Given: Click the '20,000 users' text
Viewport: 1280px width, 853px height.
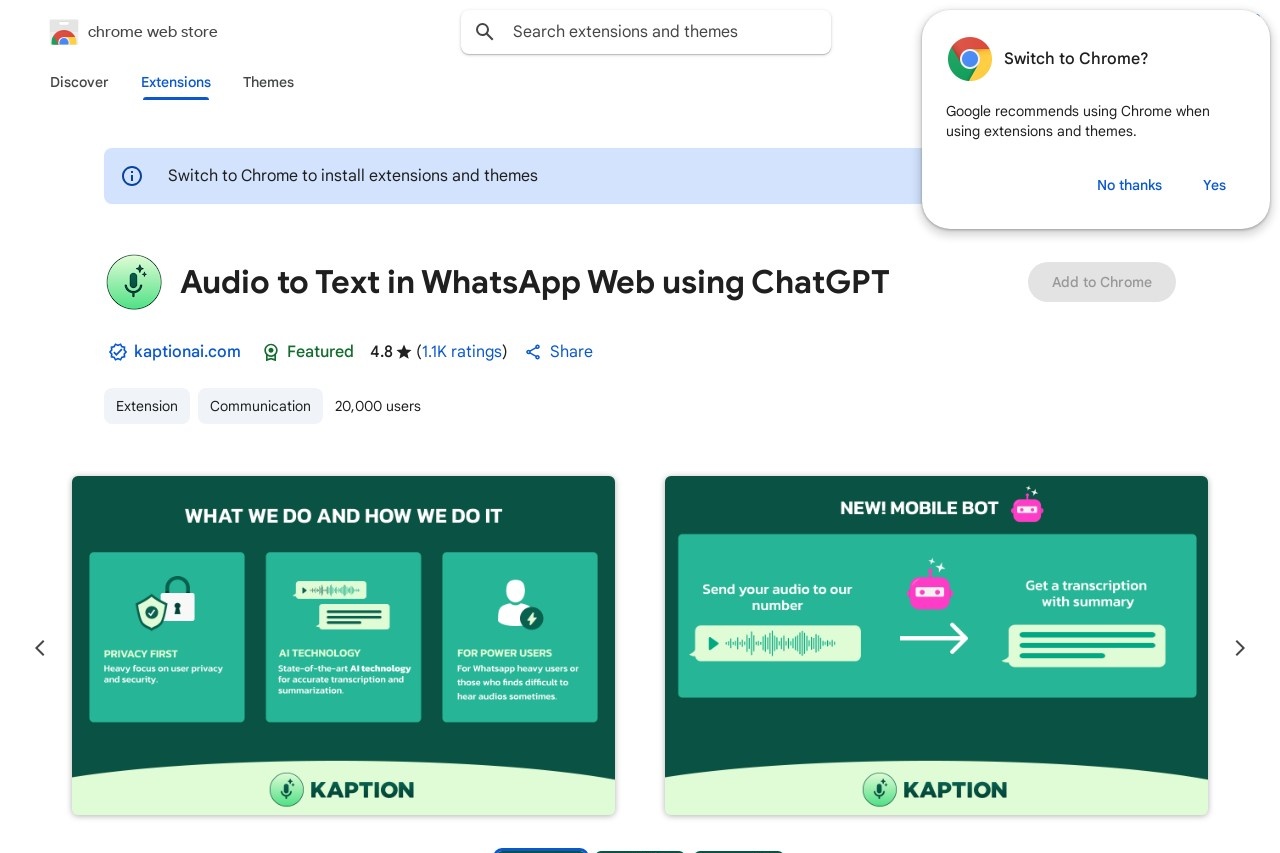Looking at the screenshot, I should pos(378,406).
